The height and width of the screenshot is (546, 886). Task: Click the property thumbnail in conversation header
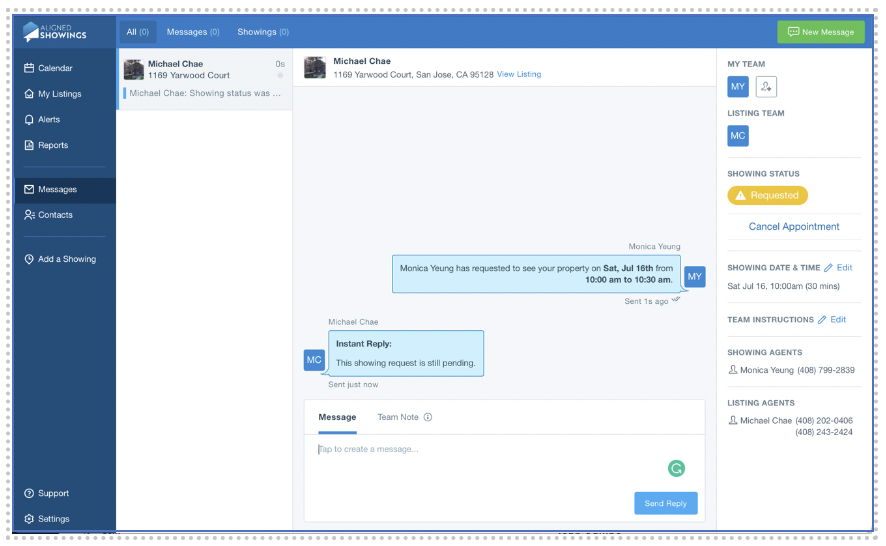coord(315,67)
